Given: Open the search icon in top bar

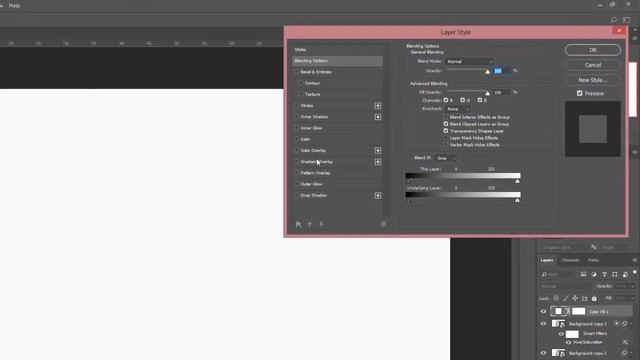Looking at the screenshot, I should click(x=613, y=20).
